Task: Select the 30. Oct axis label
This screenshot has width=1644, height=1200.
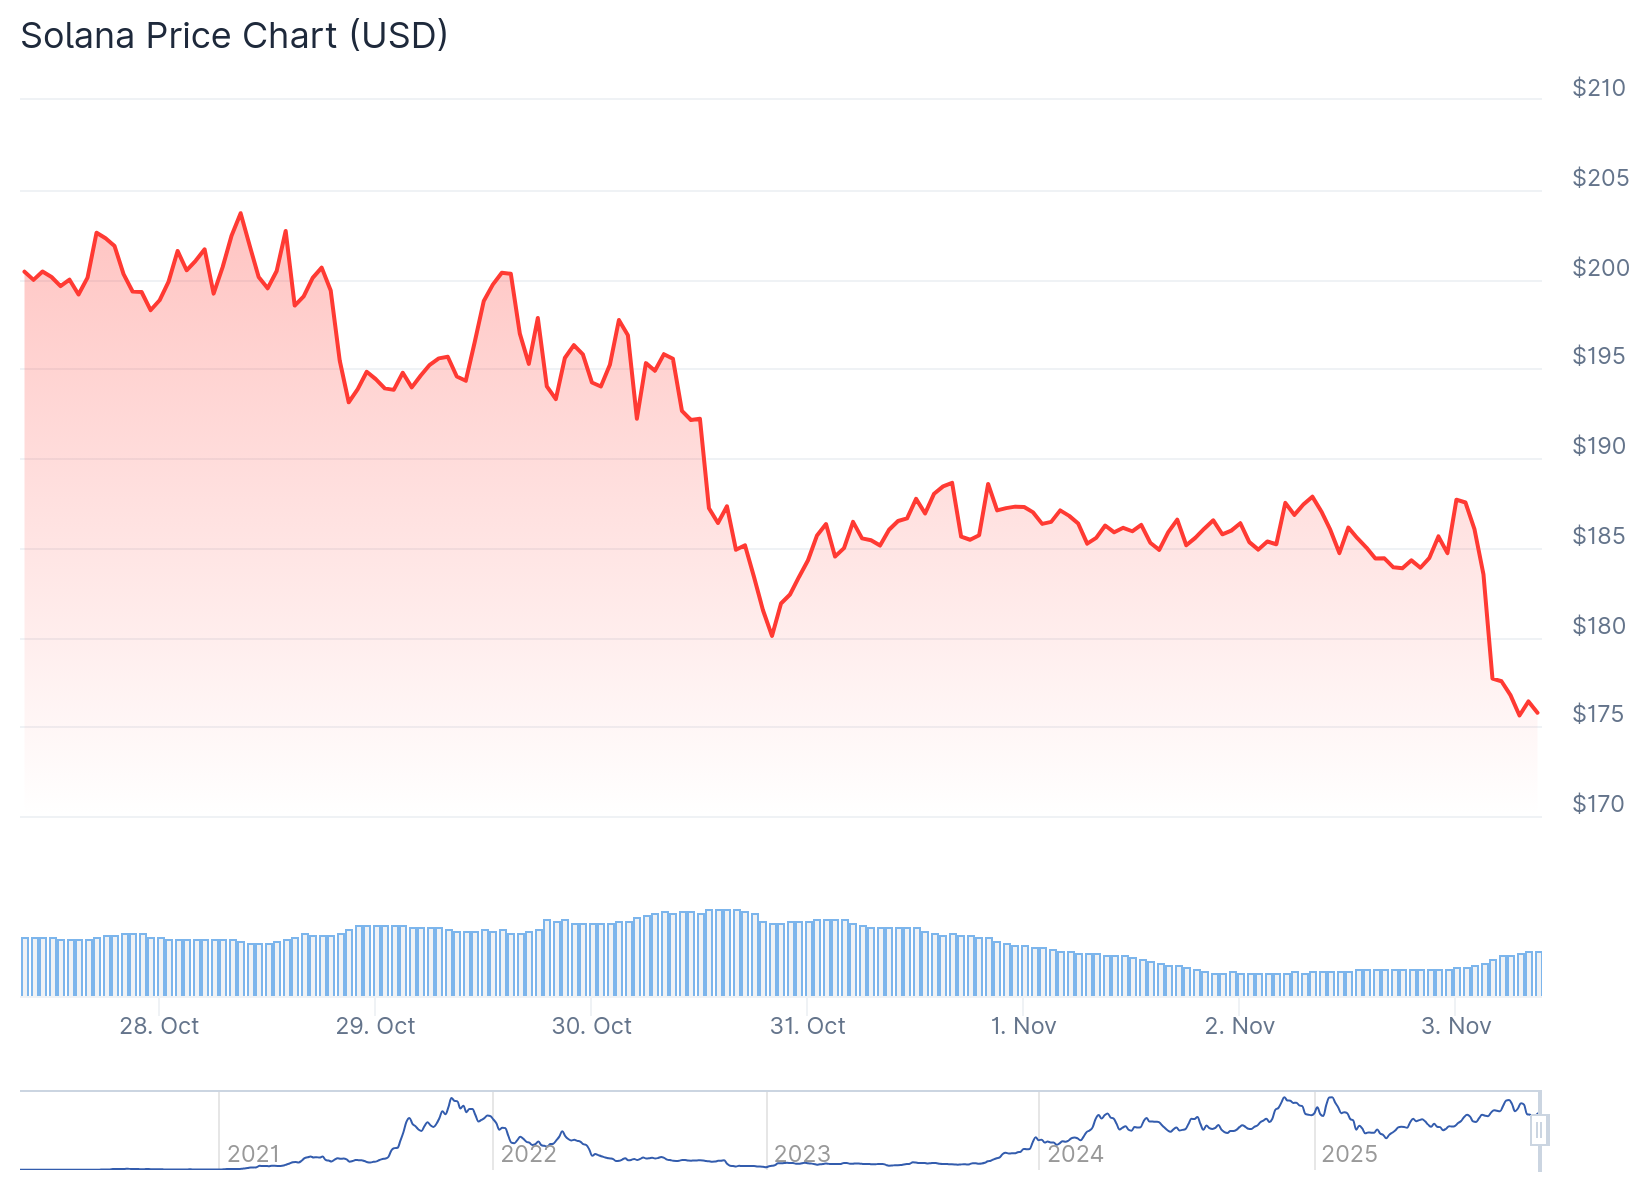Action: (592, 1026)
